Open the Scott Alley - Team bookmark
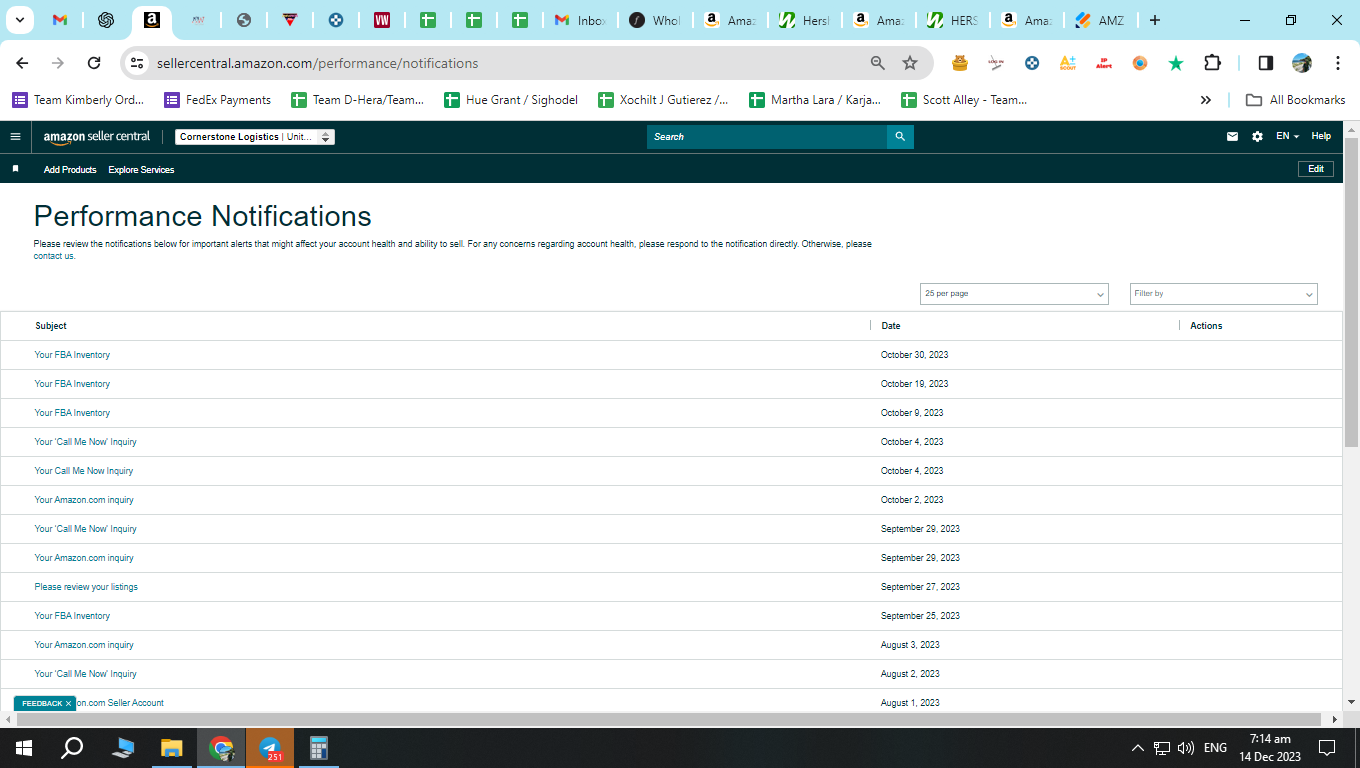The image size is (1360, 768). [x=964, y=100]
